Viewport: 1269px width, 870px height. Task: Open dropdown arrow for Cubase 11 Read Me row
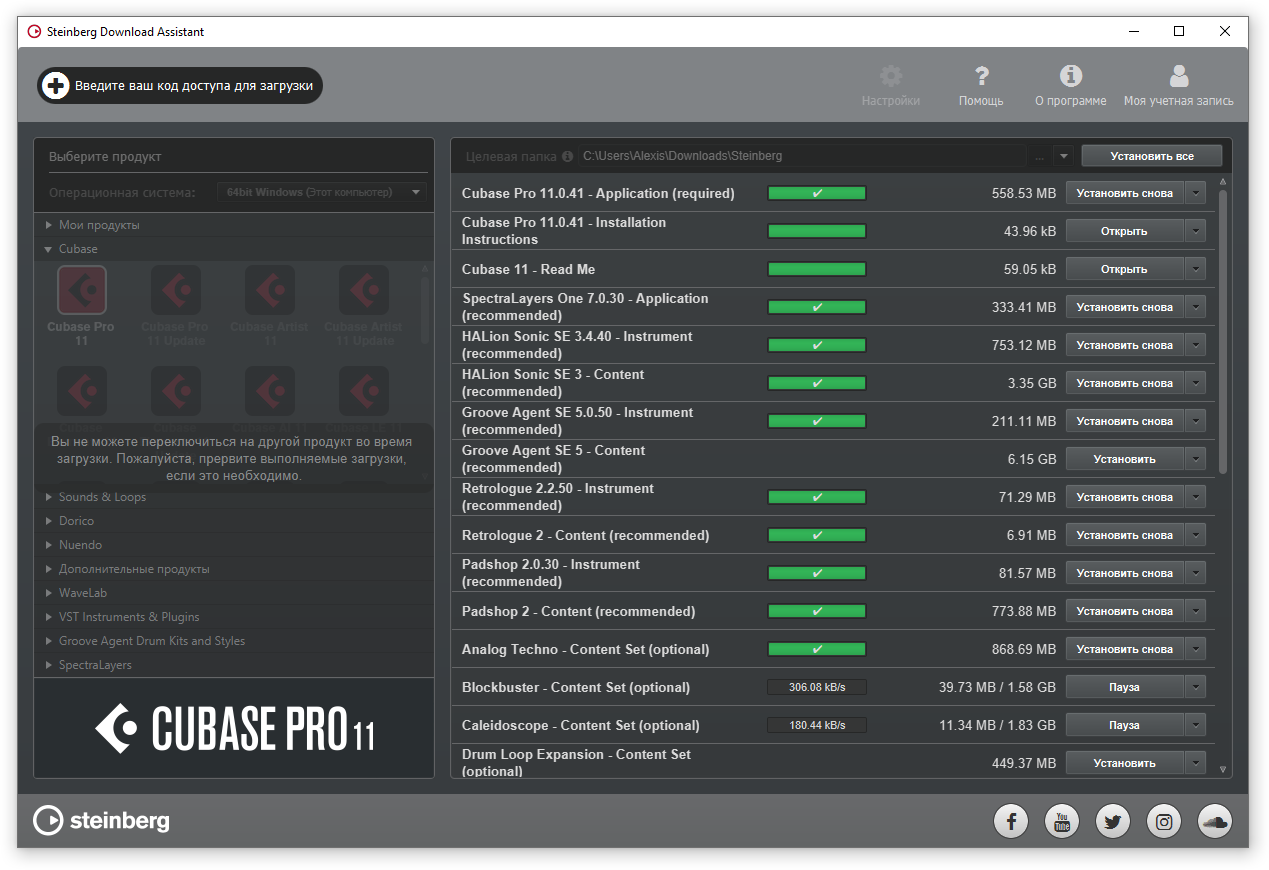click(x=1196, y=269)
